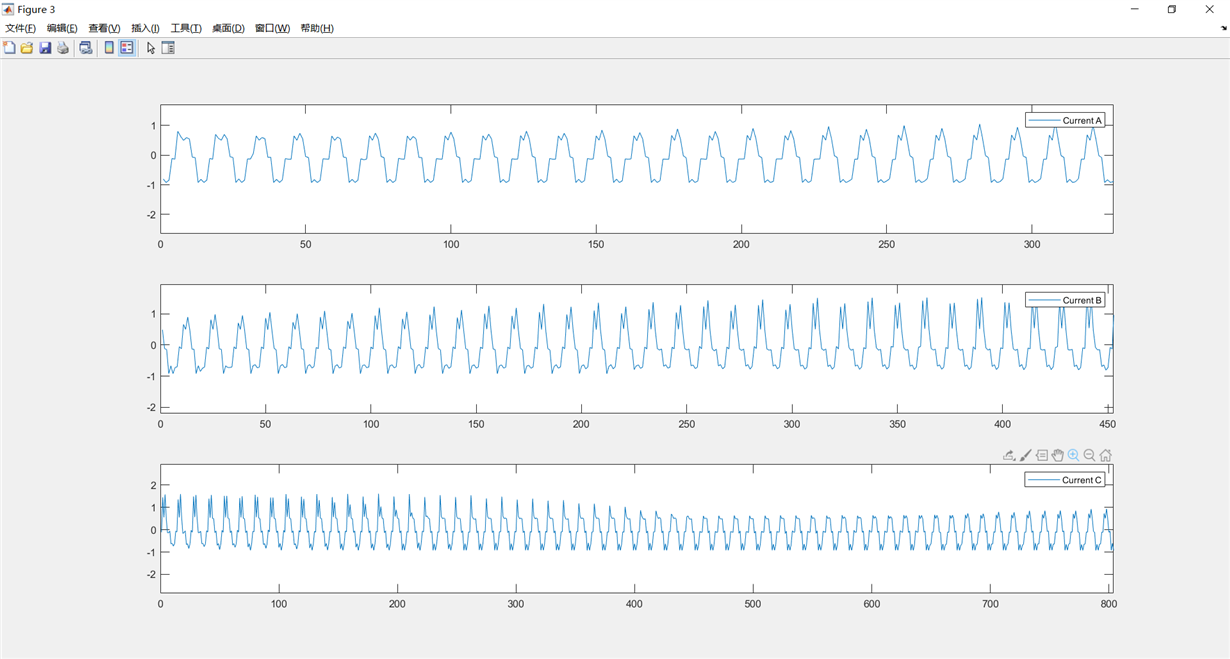The image size is (1230, 659).
Task: Click the Current C legend entry
Action: tap(1065, 480)
